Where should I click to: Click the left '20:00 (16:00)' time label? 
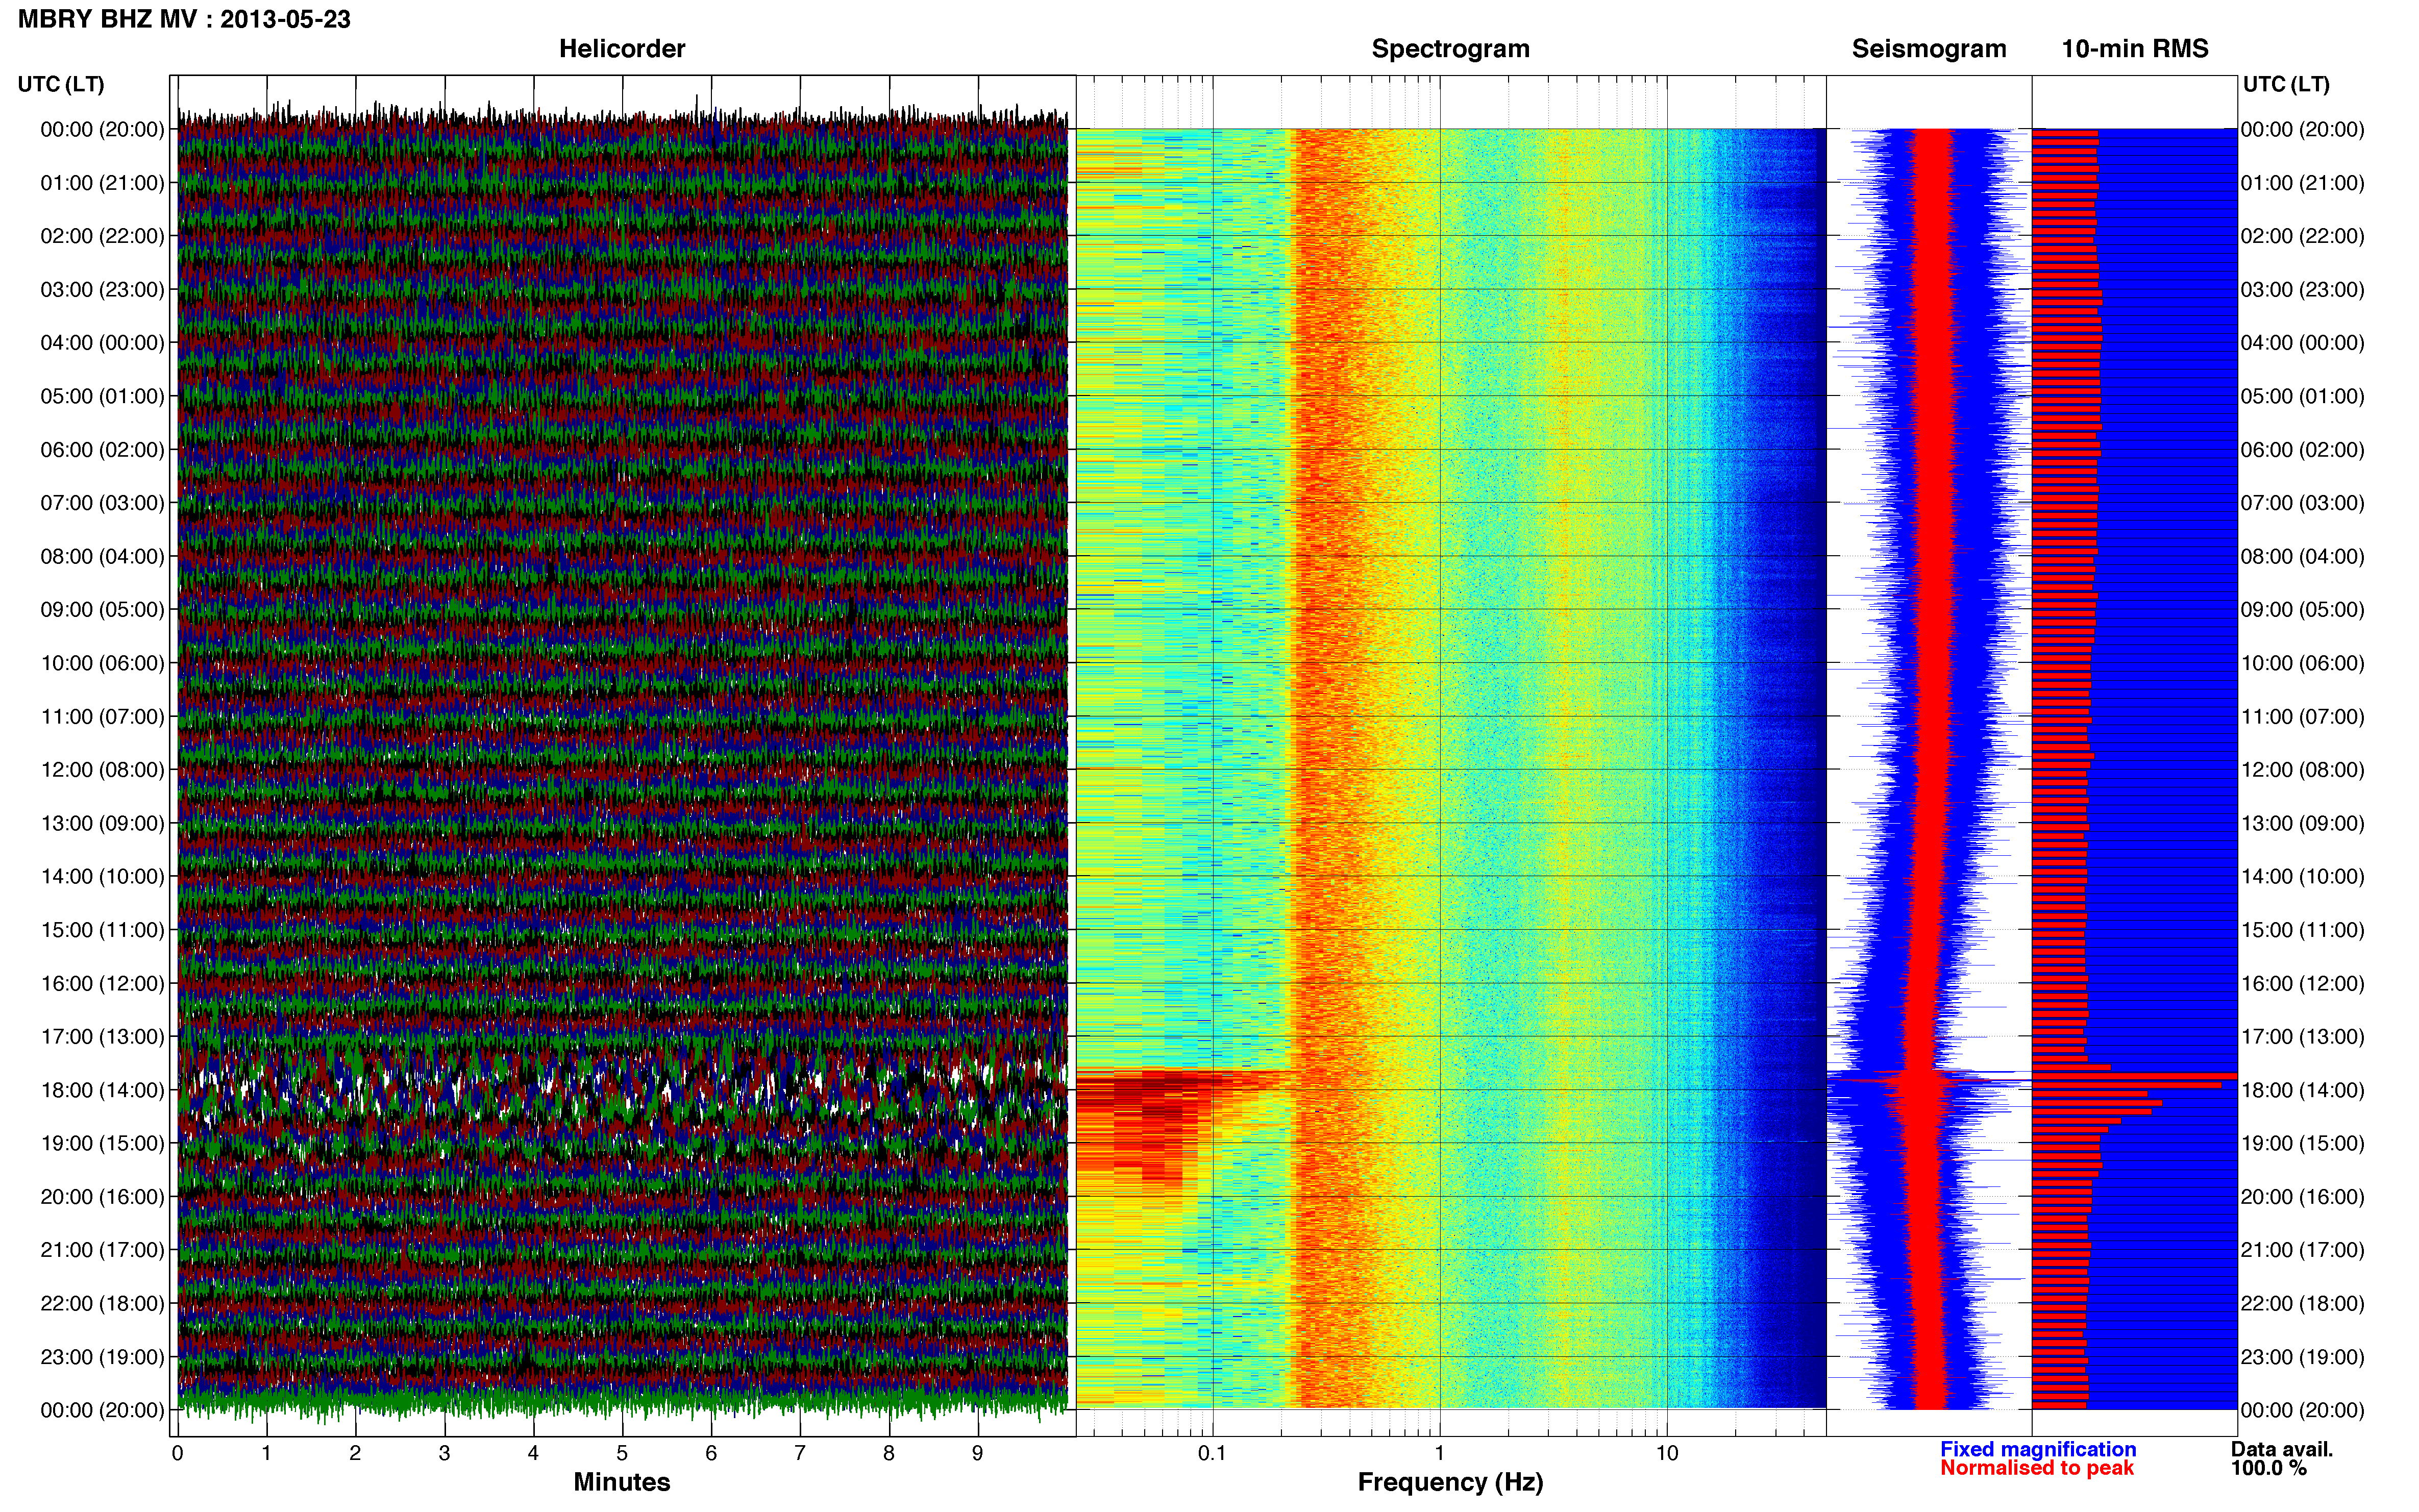pos(102,1197)
